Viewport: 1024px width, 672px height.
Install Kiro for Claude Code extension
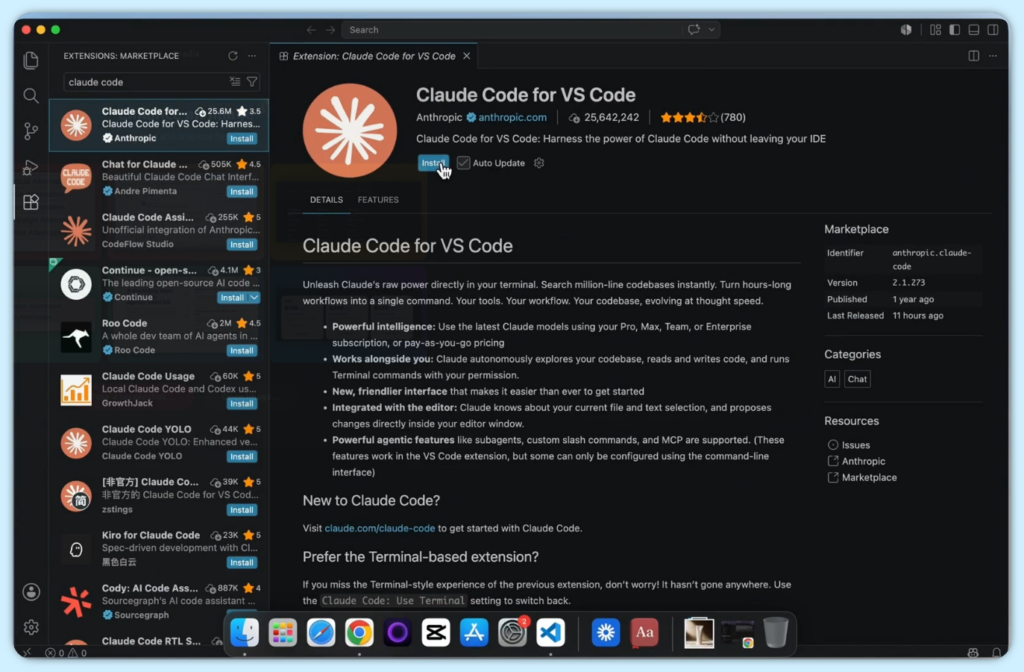click(x=242, y=562)
